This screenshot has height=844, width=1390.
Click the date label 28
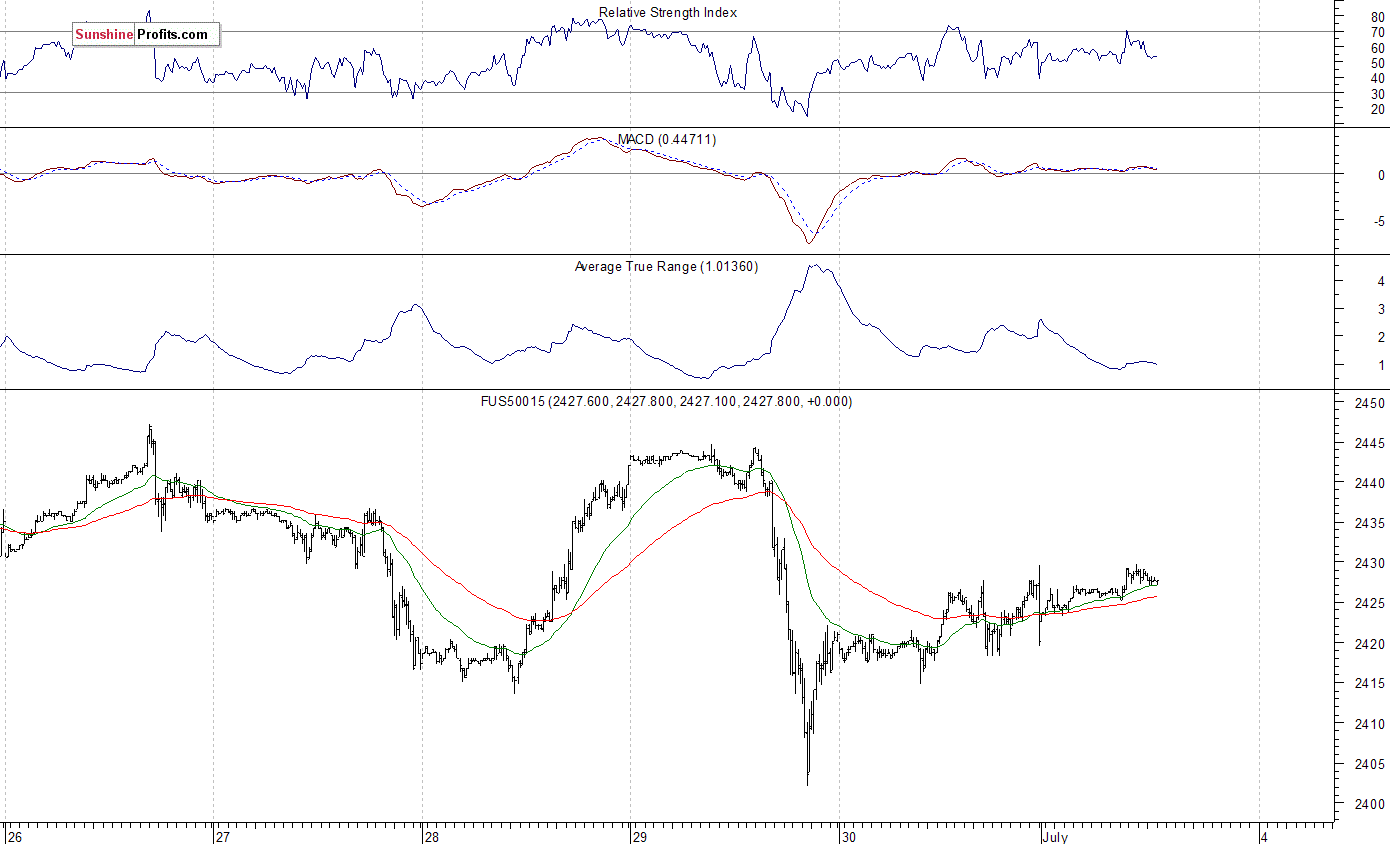click(432, 836)
